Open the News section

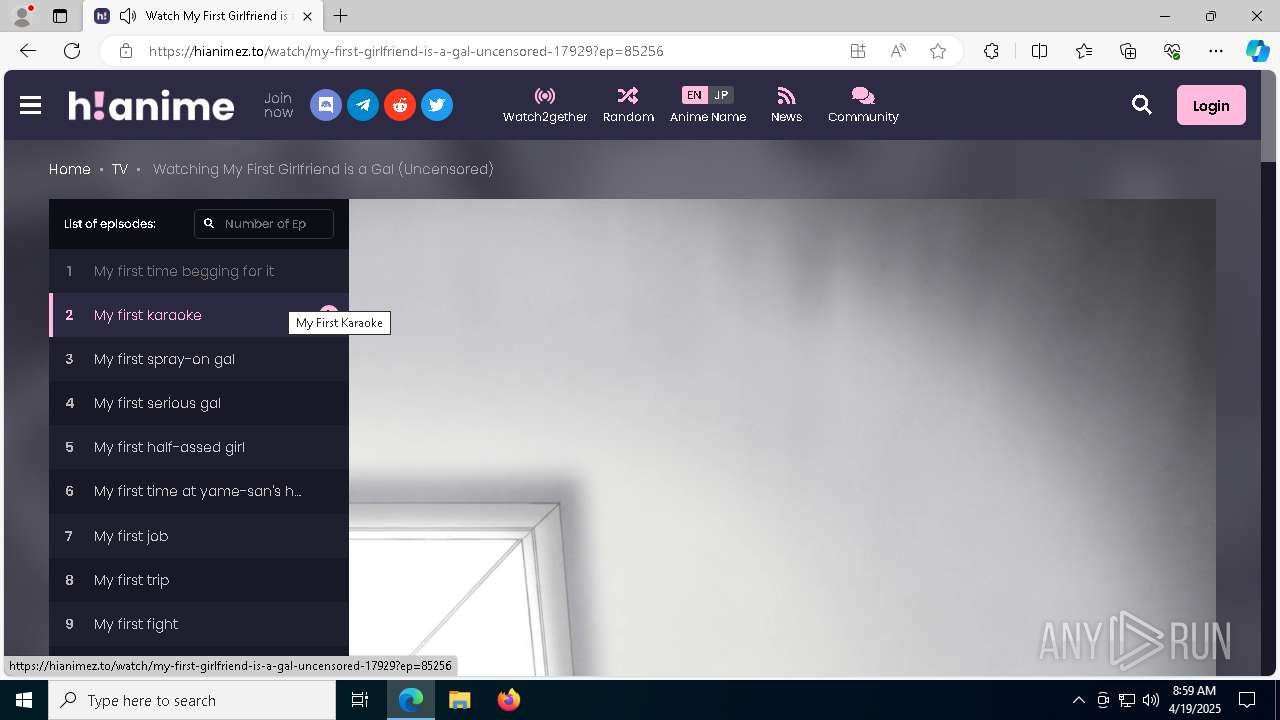pos(786,105)
